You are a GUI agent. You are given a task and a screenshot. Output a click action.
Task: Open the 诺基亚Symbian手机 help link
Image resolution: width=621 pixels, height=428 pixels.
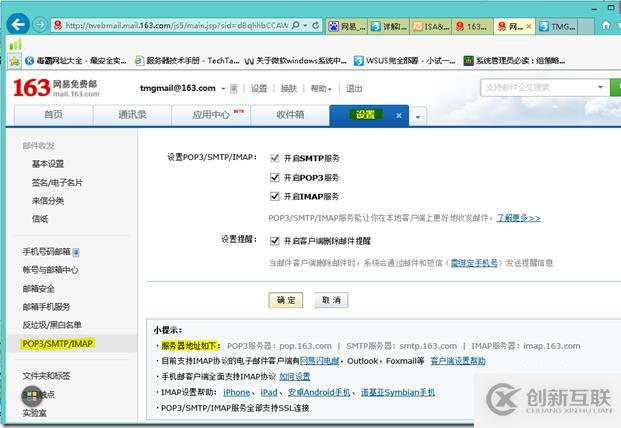(398, 392)
